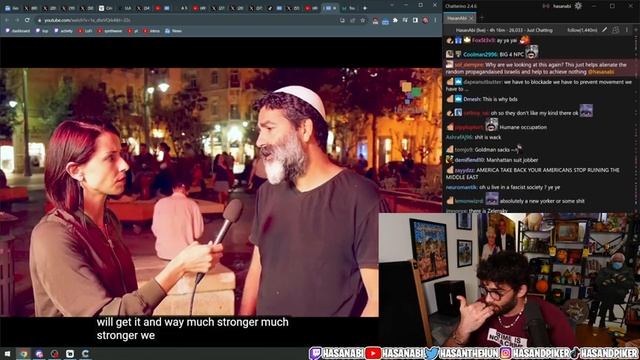
Task: Add a new split with the header plus
Action: [x=635, y=30]
